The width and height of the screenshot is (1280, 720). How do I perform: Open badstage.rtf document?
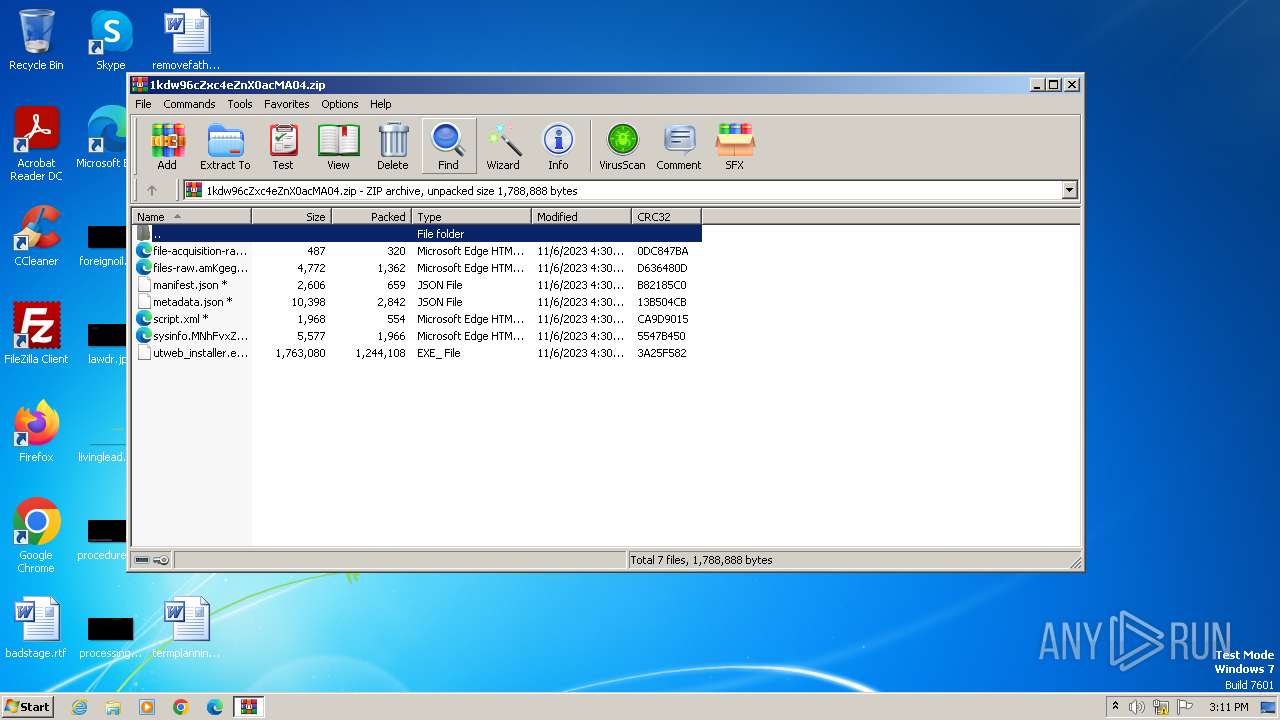36,628
